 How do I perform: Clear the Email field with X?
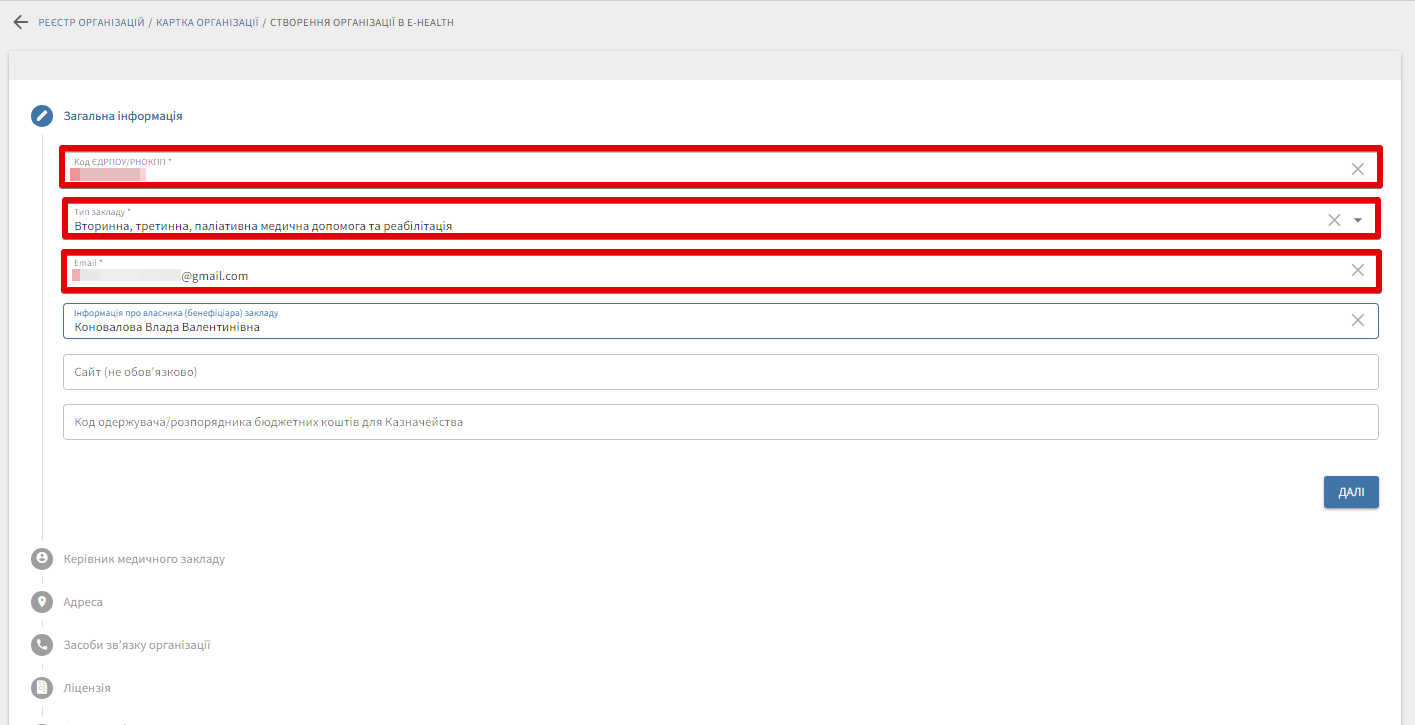pyautogui.click(x=1357, y=270)
